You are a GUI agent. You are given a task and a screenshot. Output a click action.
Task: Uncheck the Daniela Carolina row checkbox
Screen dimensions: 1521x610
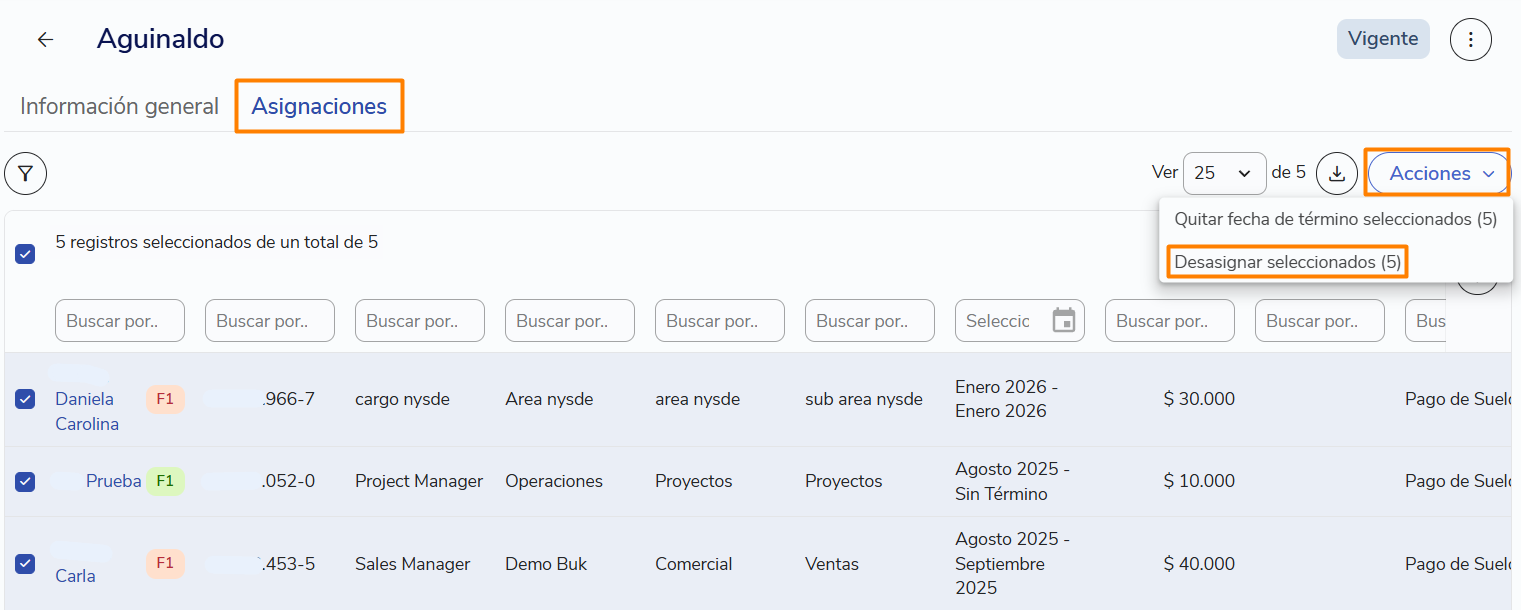coord(25,399)
